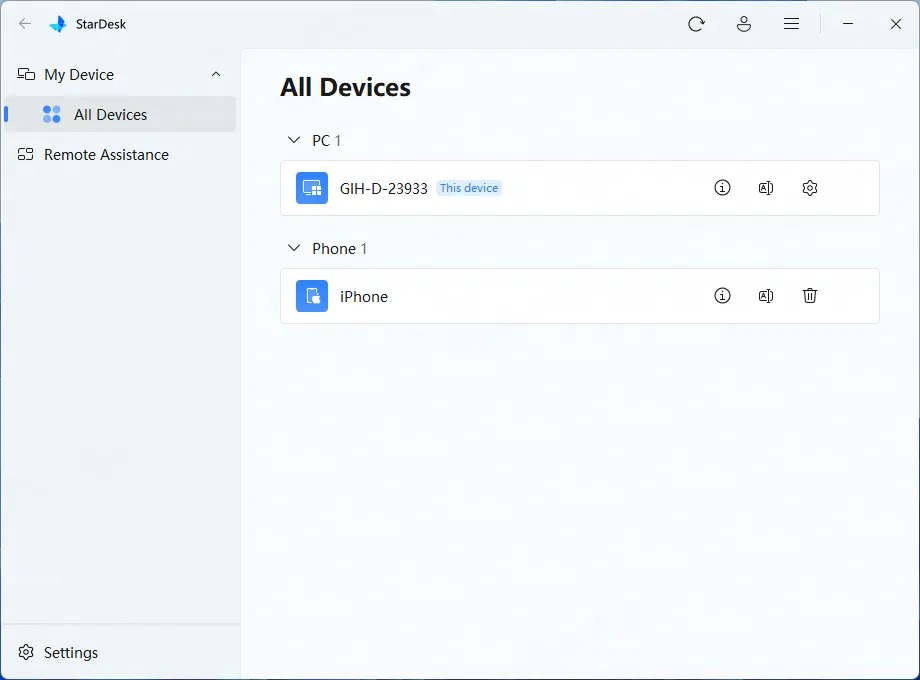
Task: Click the All Devices page heading
Action: click(345, 87)
